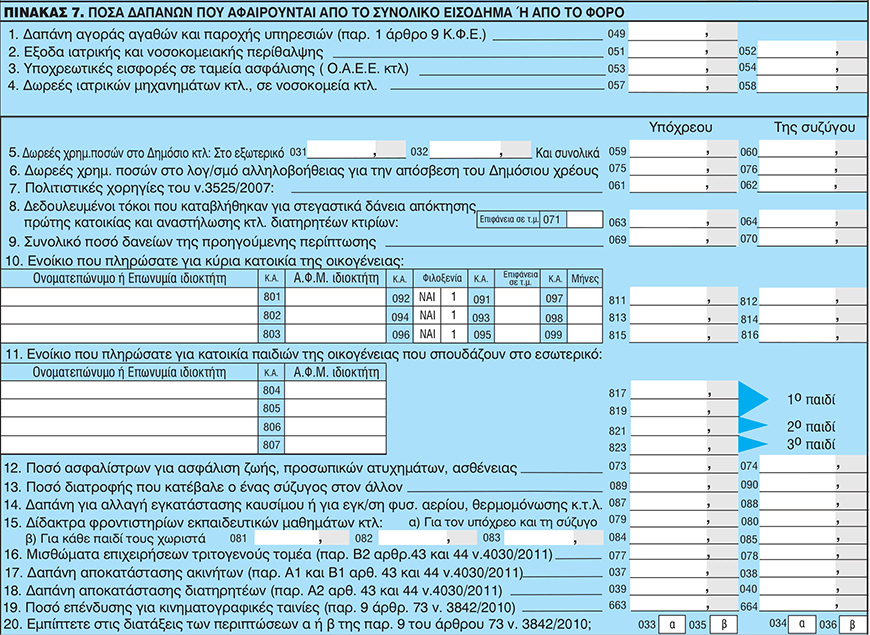This screenshot has height=635, width=870.
Task: Click the "2ο παιδί" label
Action: (811, 426)
